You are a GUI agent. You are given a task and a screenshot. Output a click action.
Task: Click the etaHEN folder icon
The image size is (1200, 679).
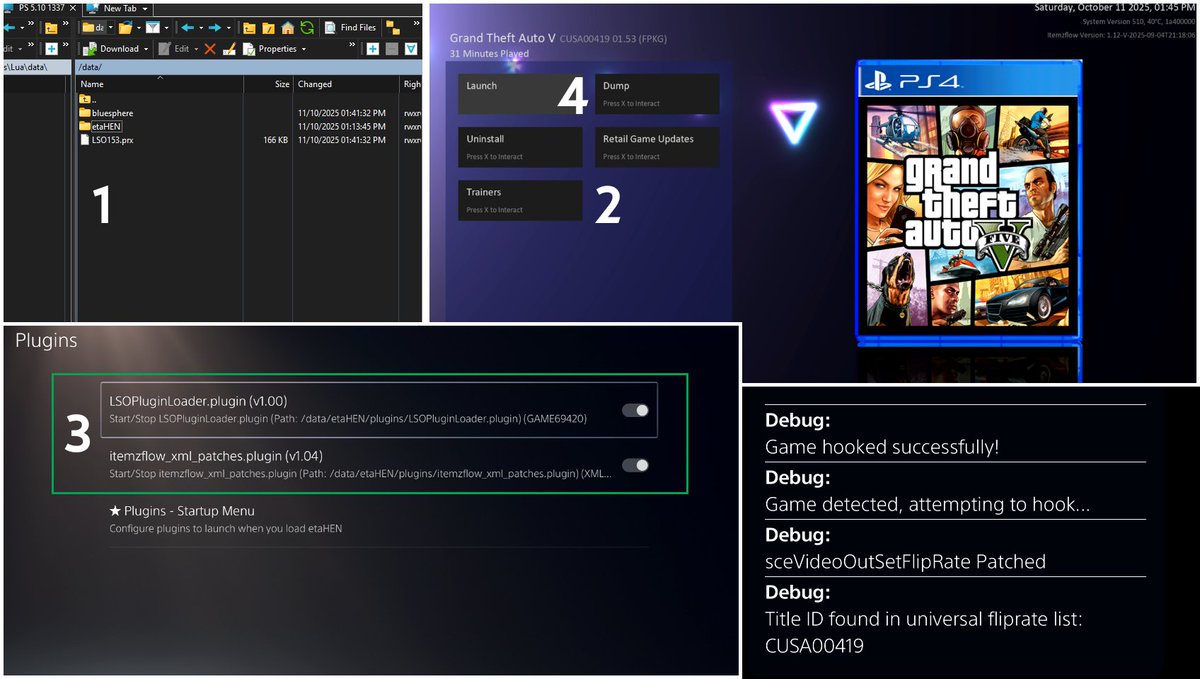84,127
